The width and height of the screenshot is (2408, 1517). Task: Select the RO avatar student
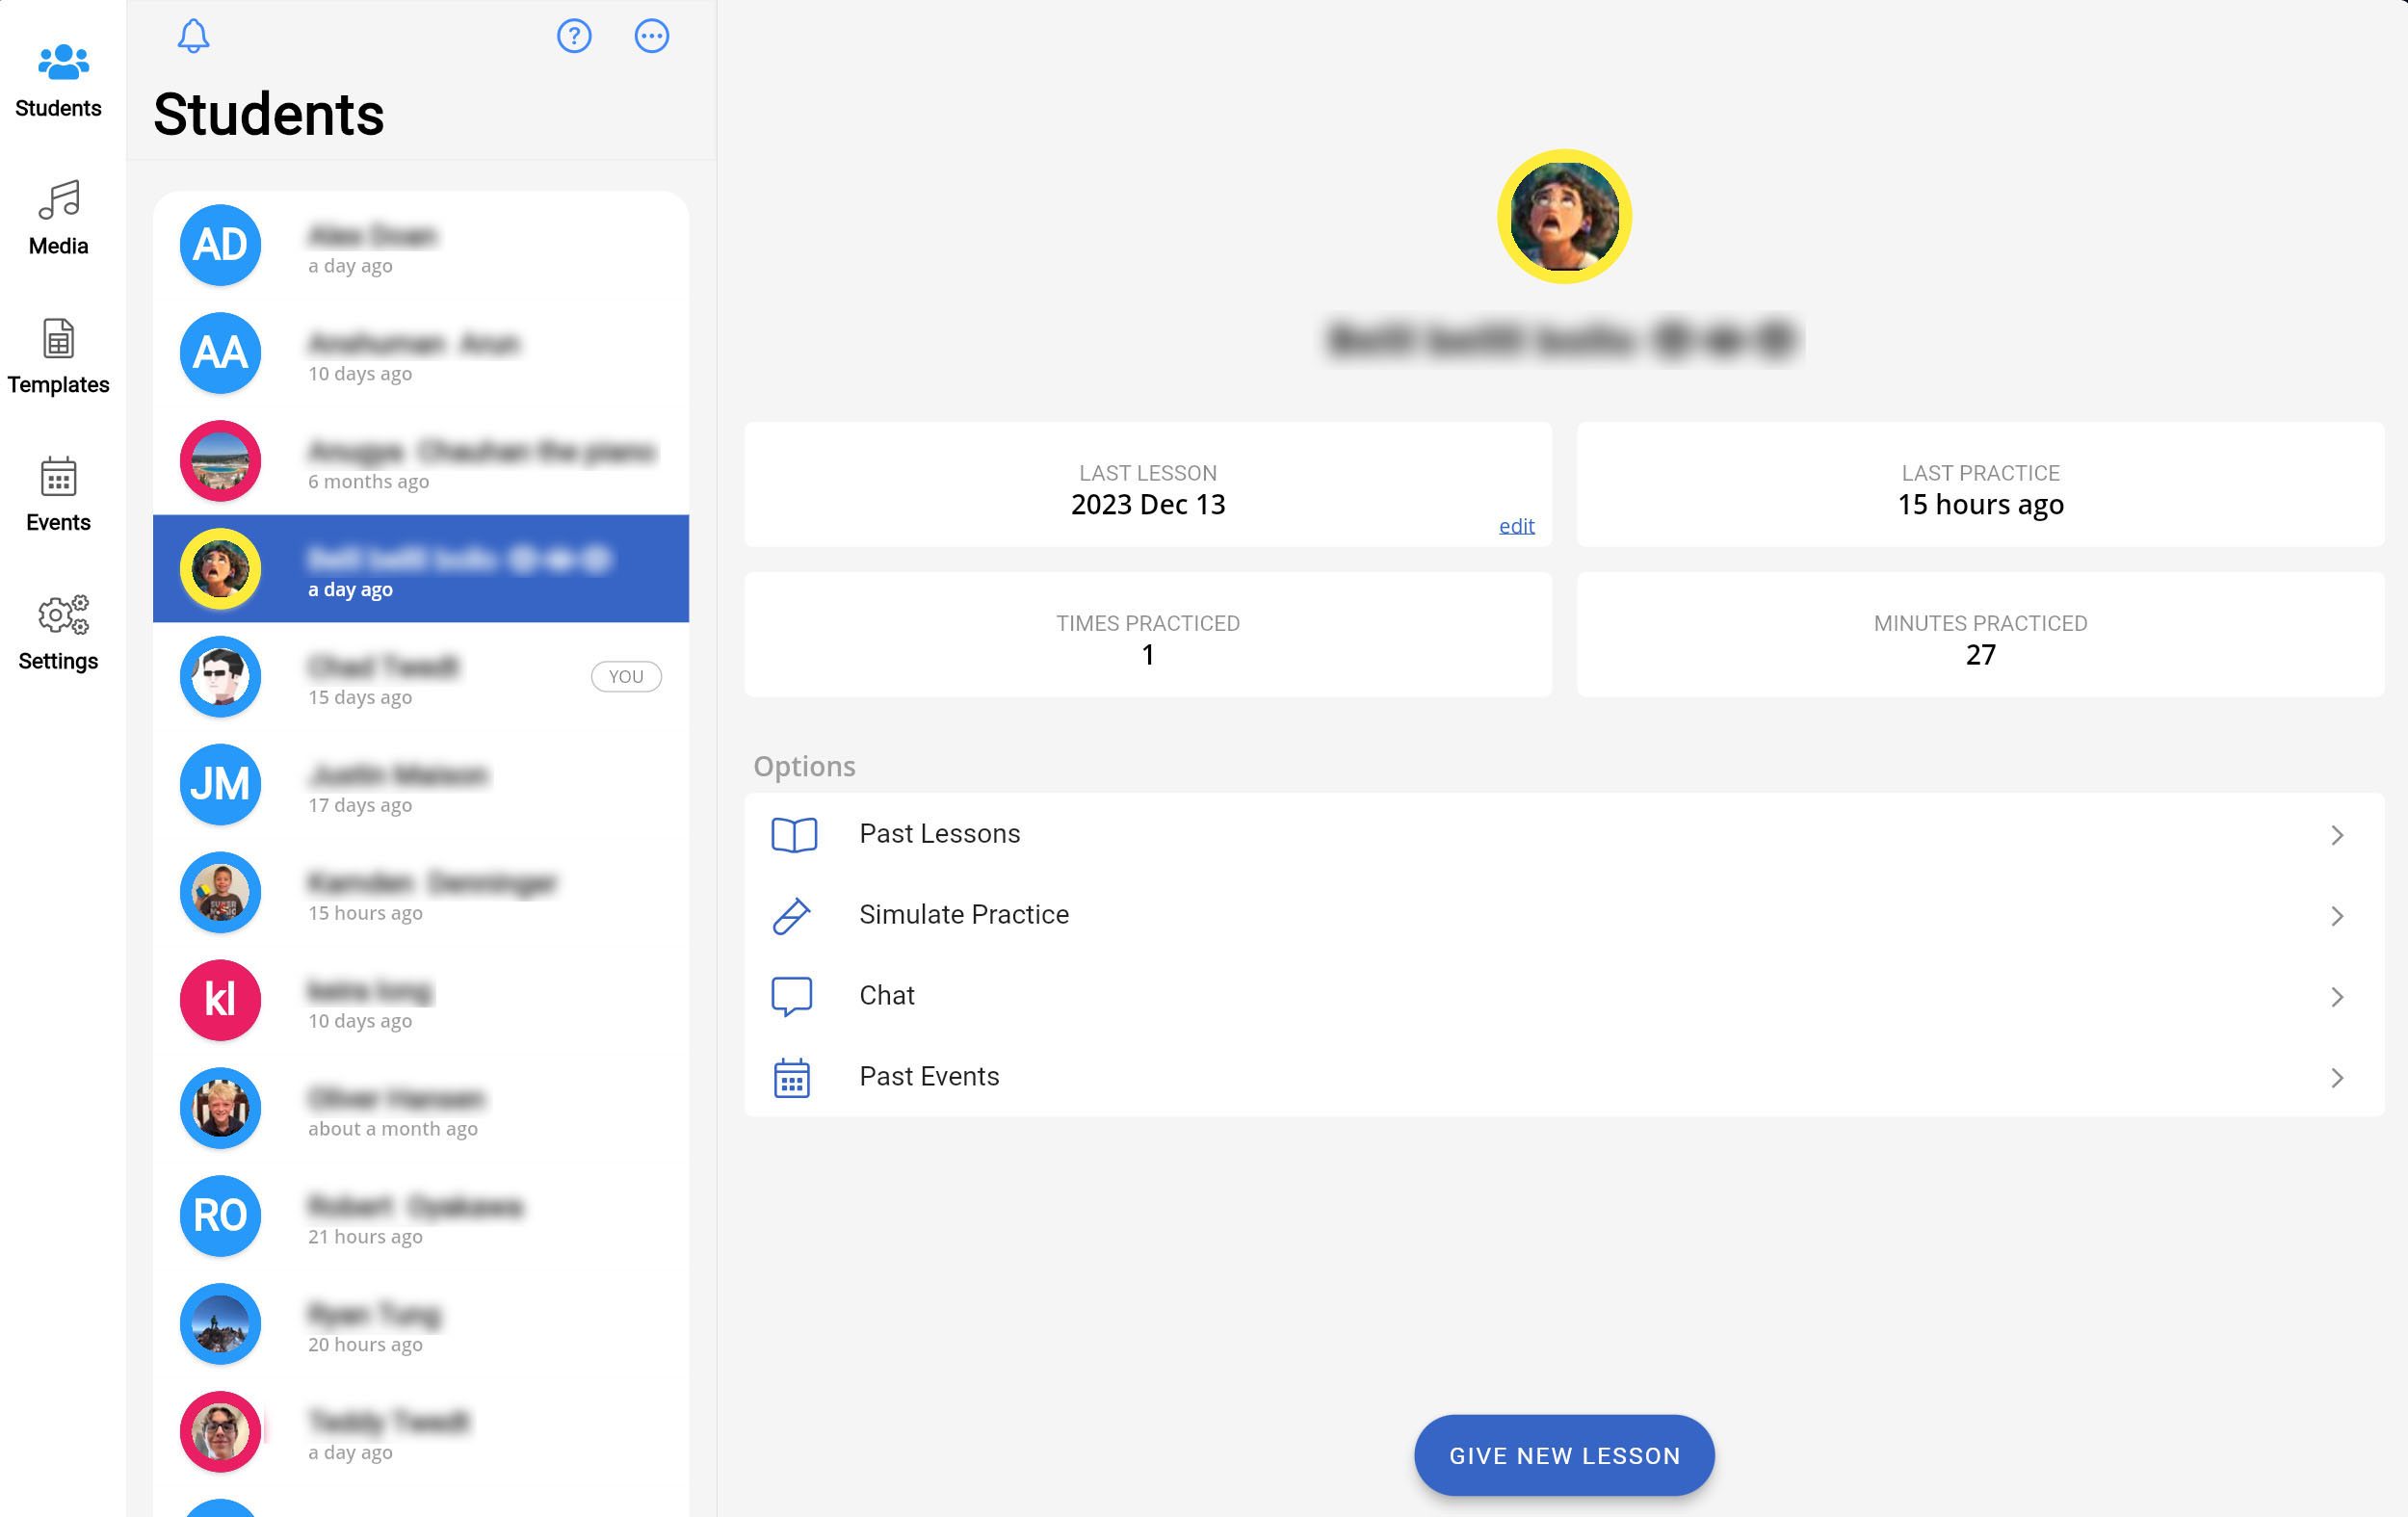tap(421, 1216)
